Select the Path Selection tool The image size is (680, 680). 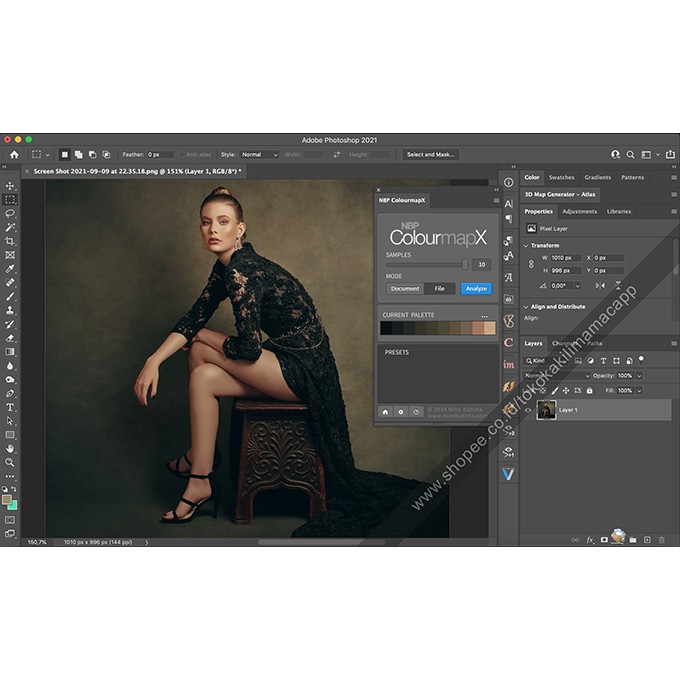(10, 421)
